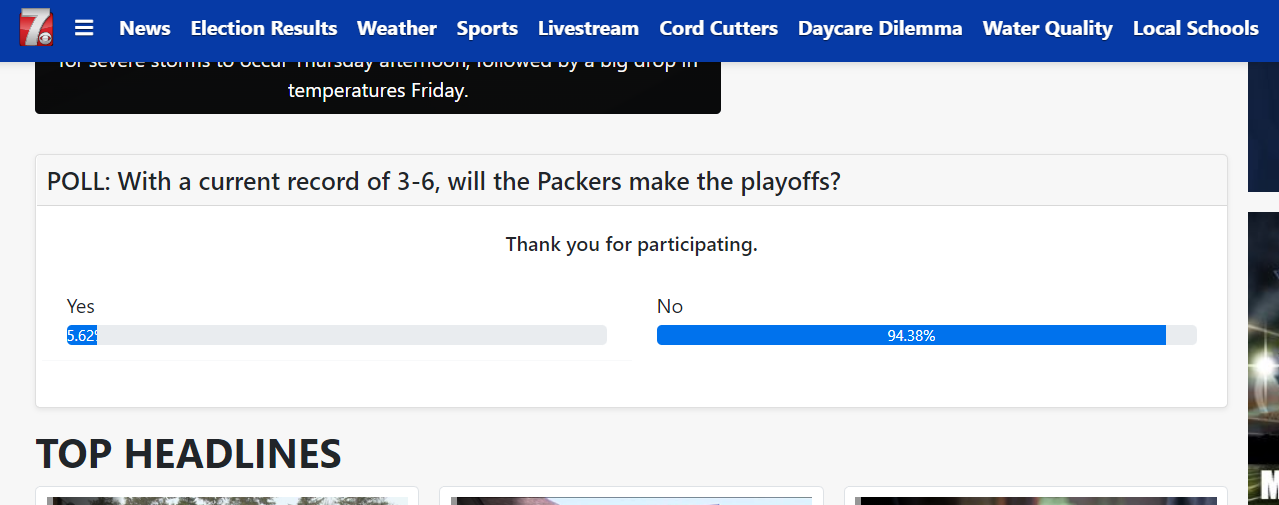Click the TOP HEADLINES heading
This screenshot has height=505, width=1279.
pos(189,454)
